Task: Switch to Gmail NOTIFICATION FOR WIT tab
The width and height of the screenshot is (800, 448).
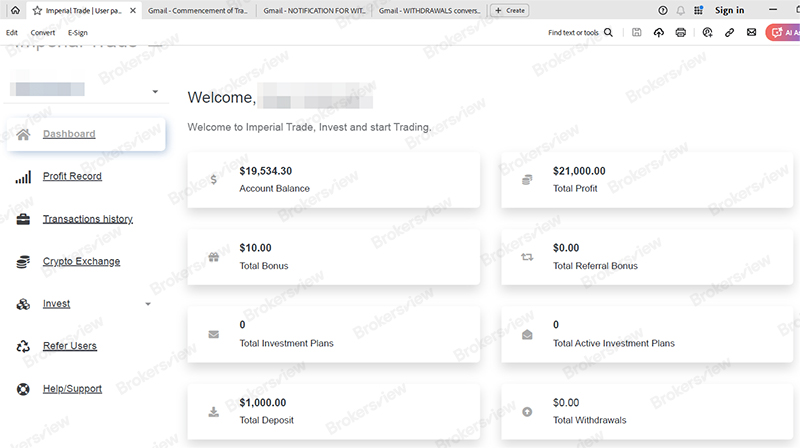Action: [x=314, y=10]
